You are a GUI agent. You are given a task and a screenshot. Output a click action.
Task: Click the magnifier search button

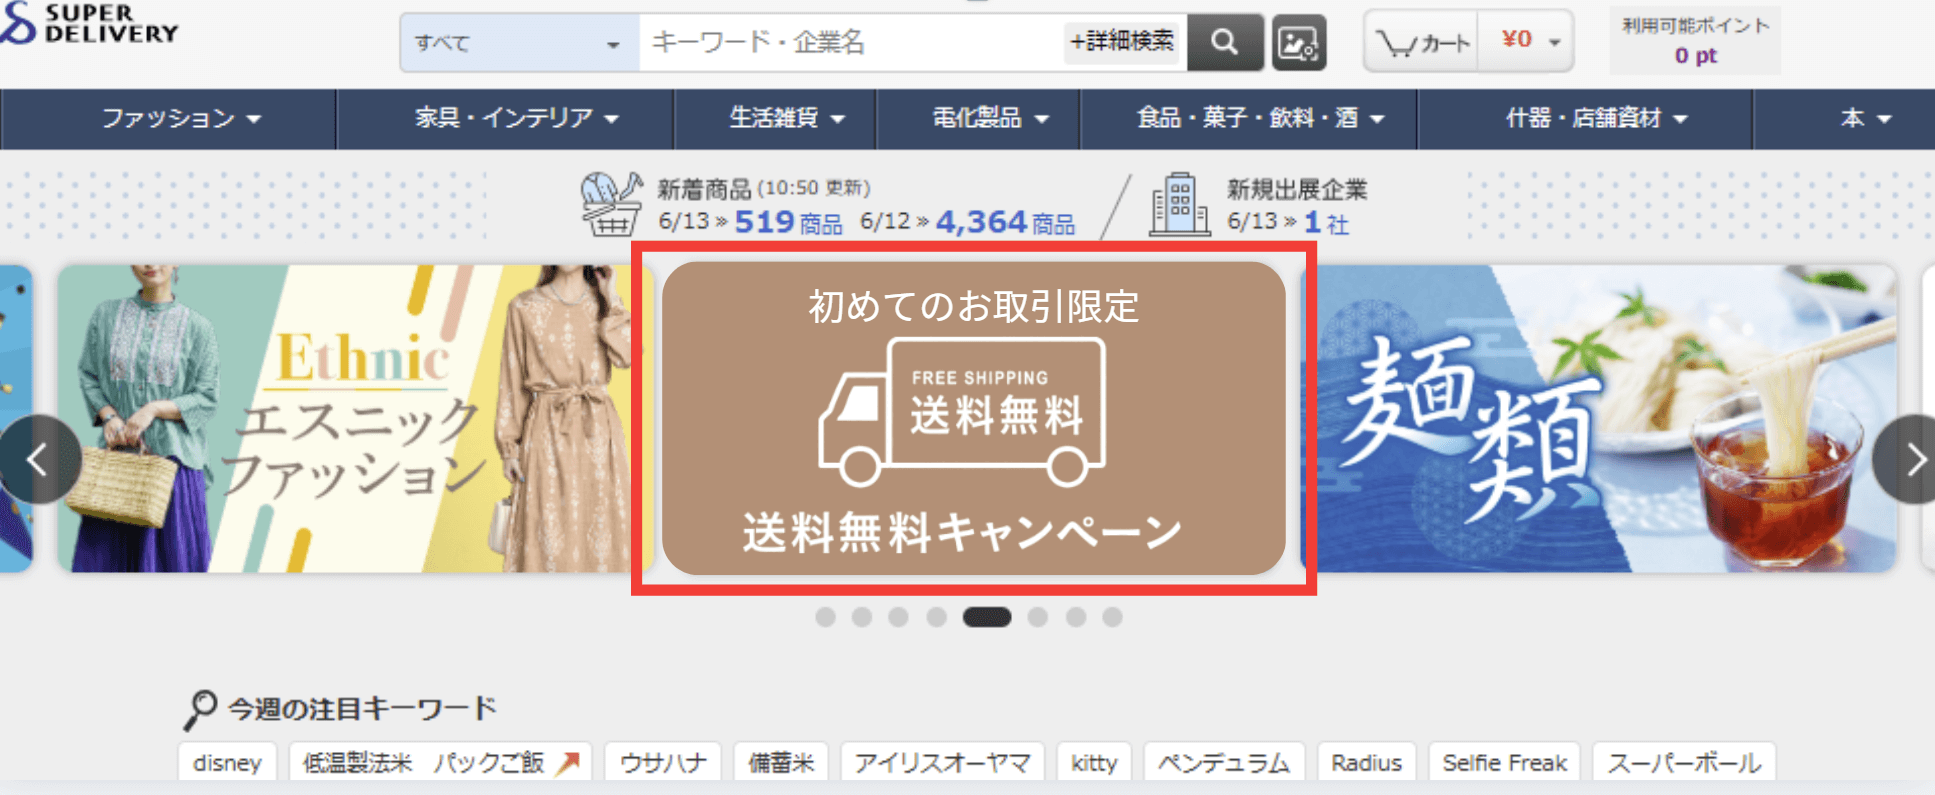click(1225, 42)
